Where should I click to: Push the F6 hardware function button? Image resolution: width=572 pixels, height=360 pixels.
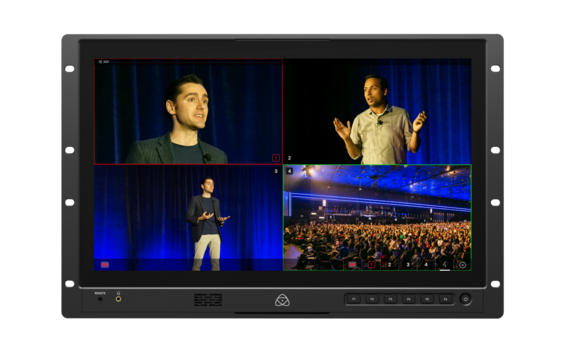(x=445, y=299)
